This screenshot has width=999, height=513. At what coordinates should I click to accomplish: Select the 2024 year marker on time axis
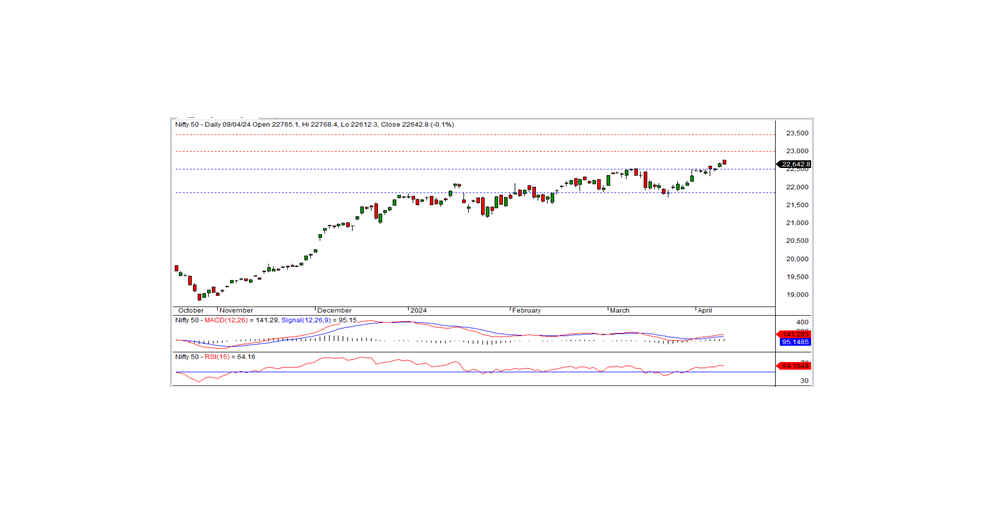click(x=419, y=311)
